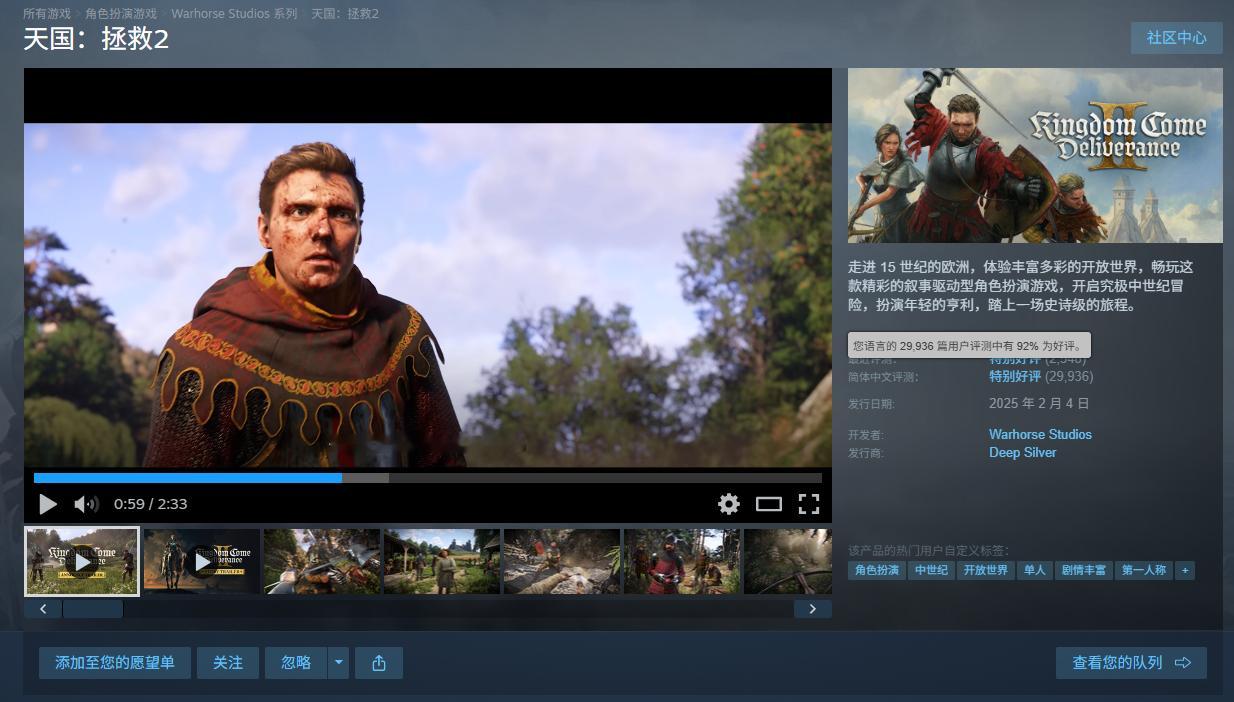Move thumbnail strip left with arrow
This screenshot has height=702, width=1234.
pyautogui.click(x=43, y=609)
